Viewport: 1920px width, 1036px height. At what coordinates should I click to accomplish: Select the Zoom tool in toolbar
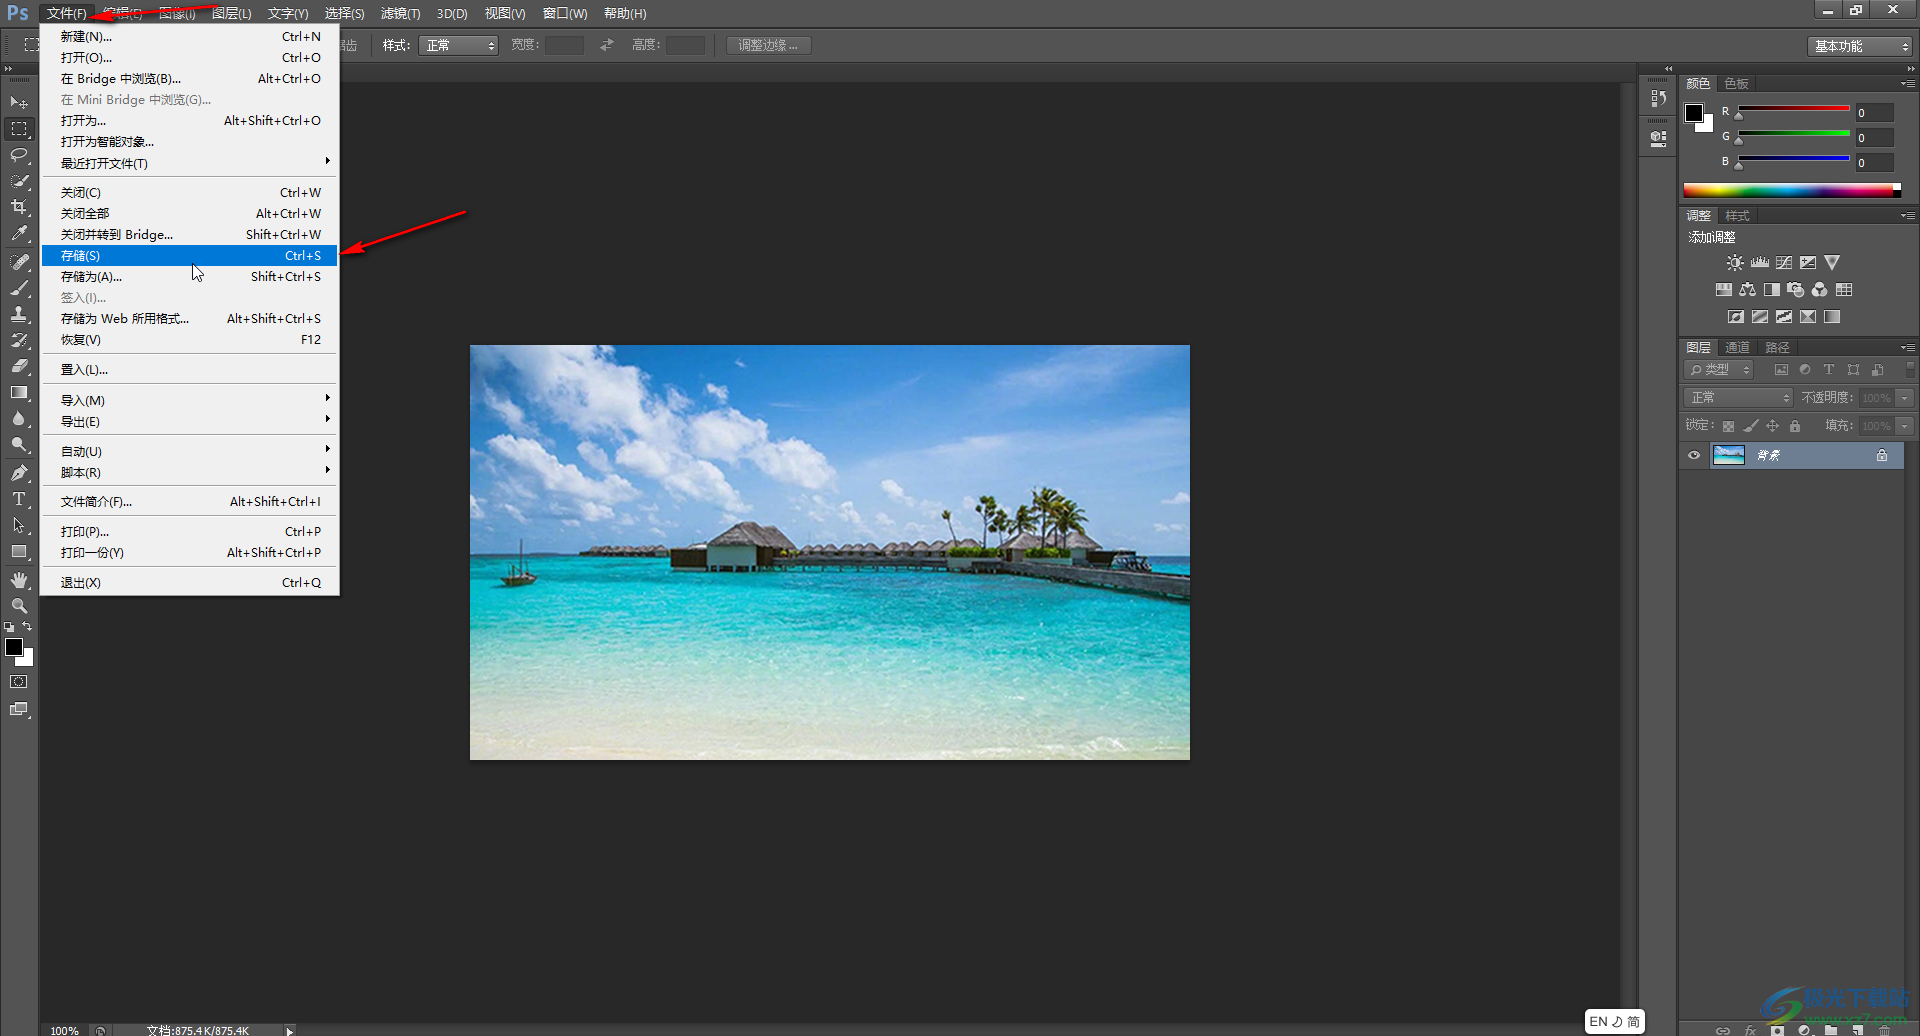click(19, 606)
